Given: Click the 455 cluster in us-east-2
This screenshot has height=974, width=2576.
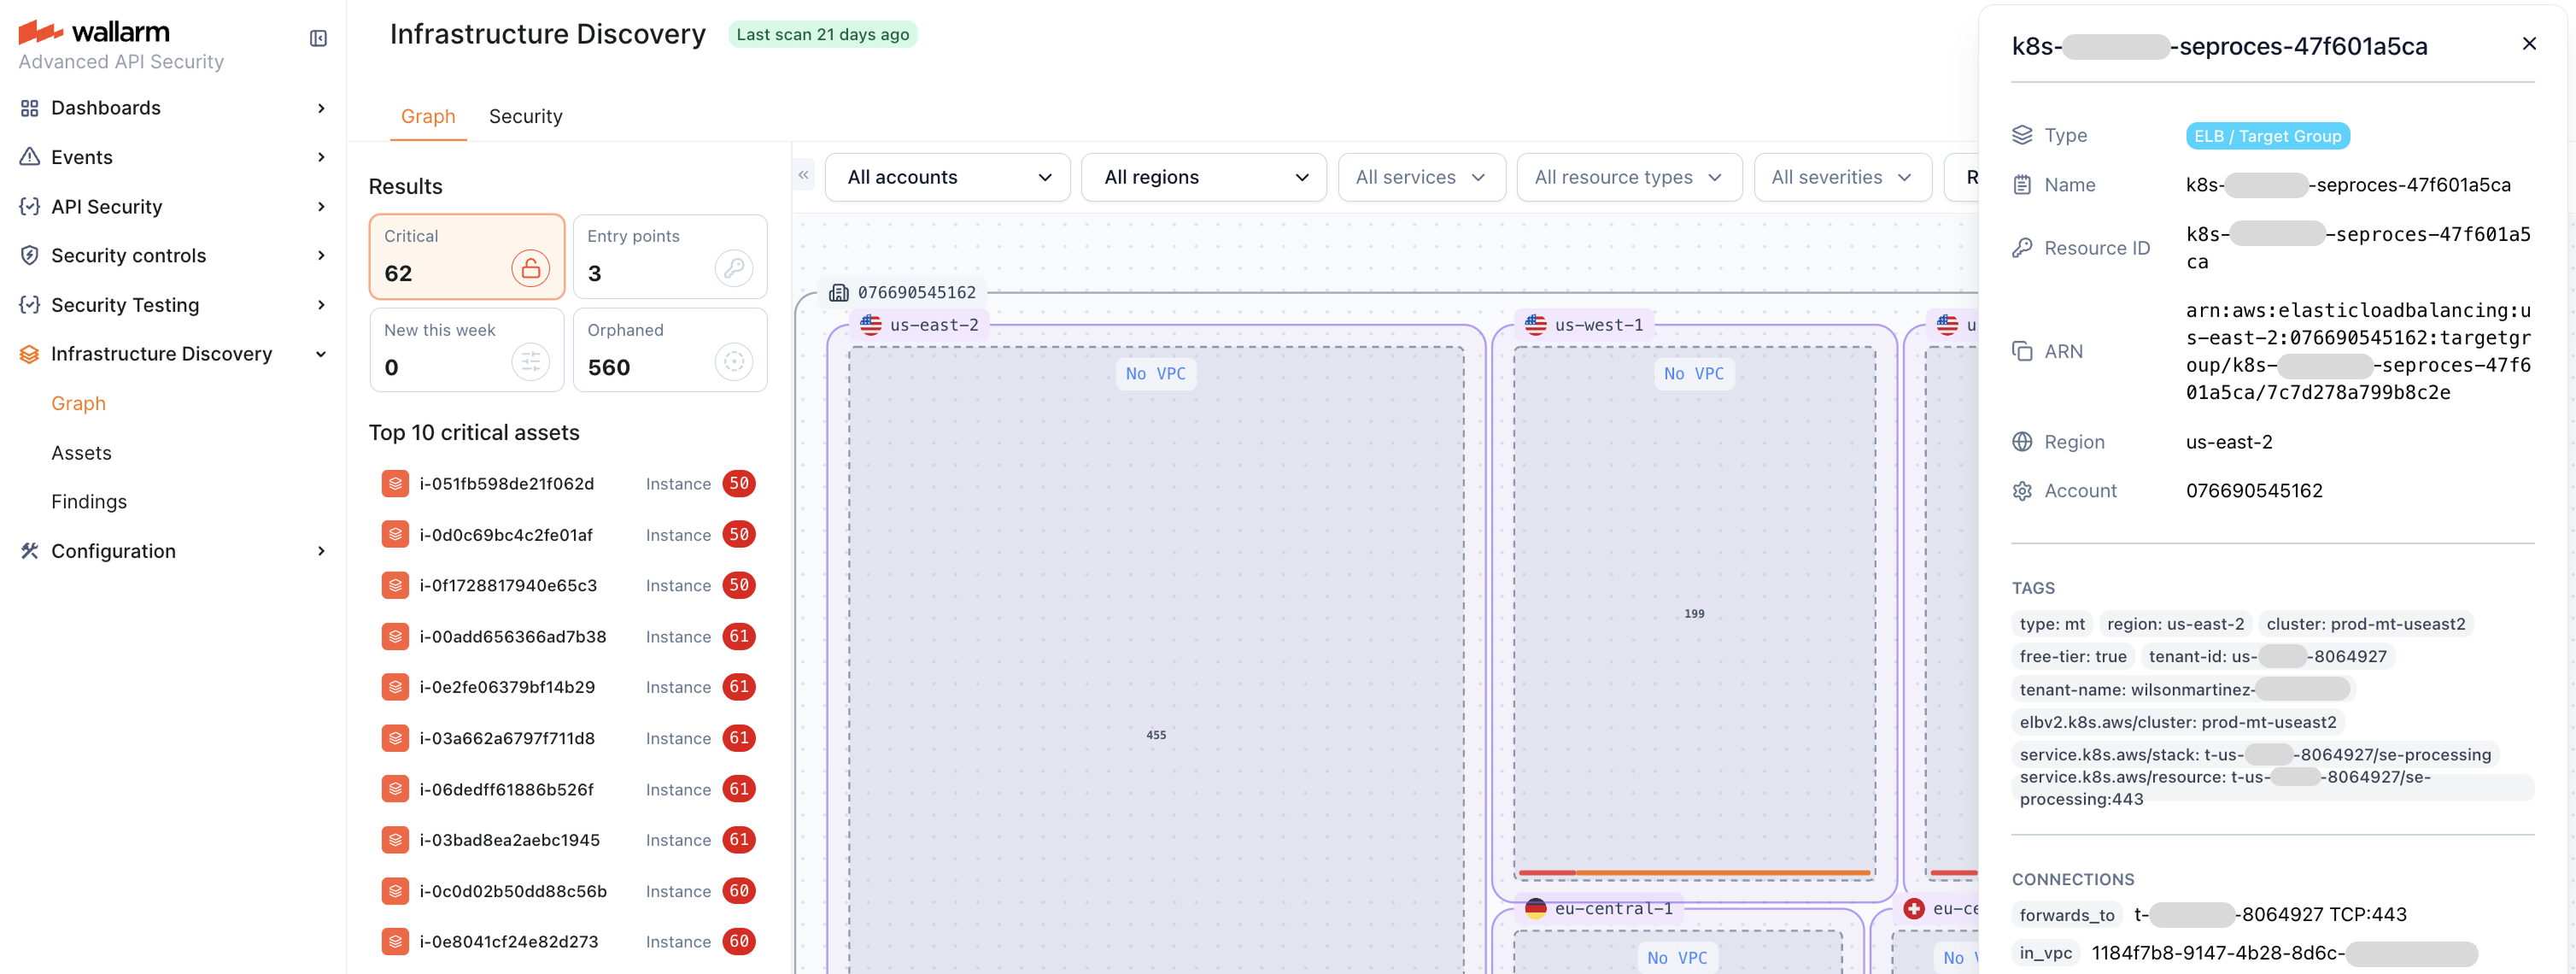Looking at the screenshot, I should pos(1156,735).
